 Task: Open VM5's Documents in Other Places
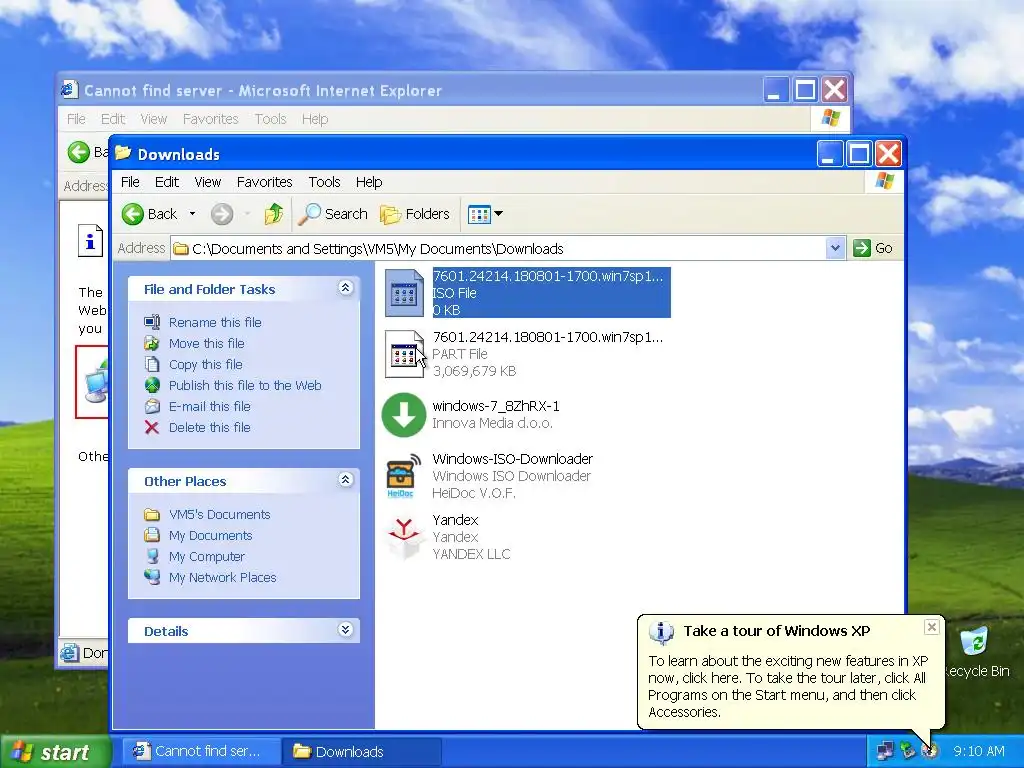(x=219, y=515)
